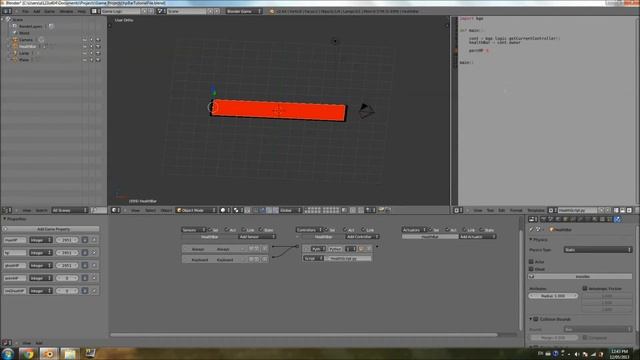Open the Text menu in the text editor header

(x=490, y=210)
